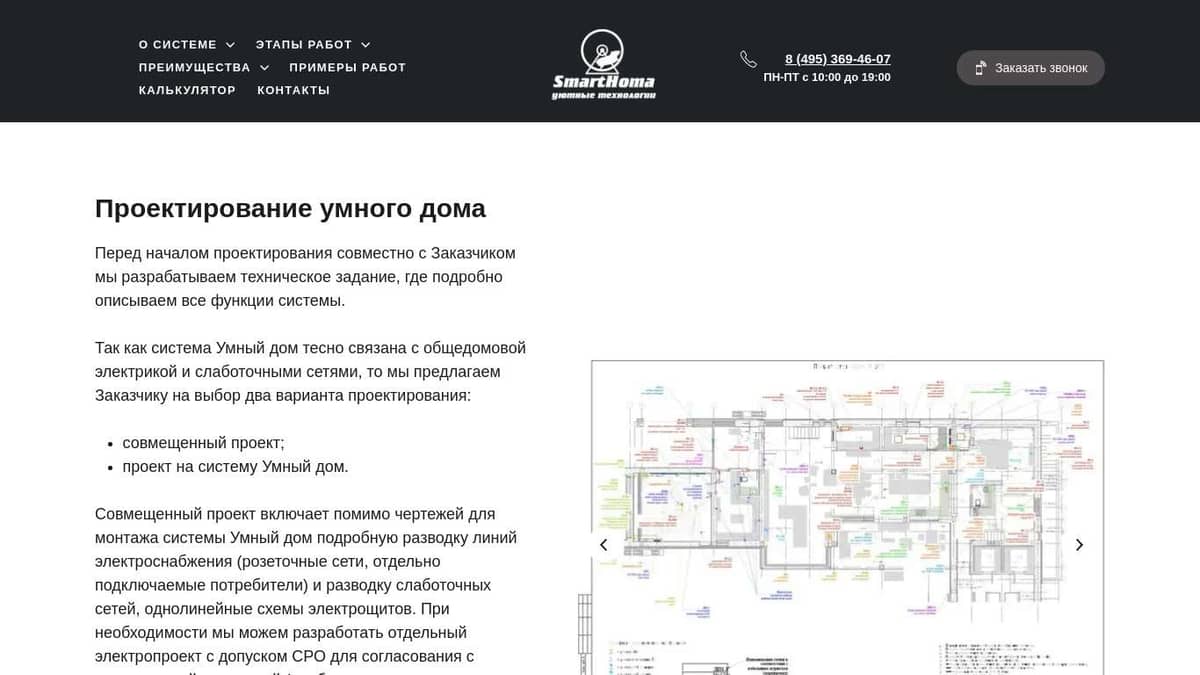The height and width of the screenshot is (675, 1200).
Task: Click the Проектирование умного дома heading
Action: point(290,208)
